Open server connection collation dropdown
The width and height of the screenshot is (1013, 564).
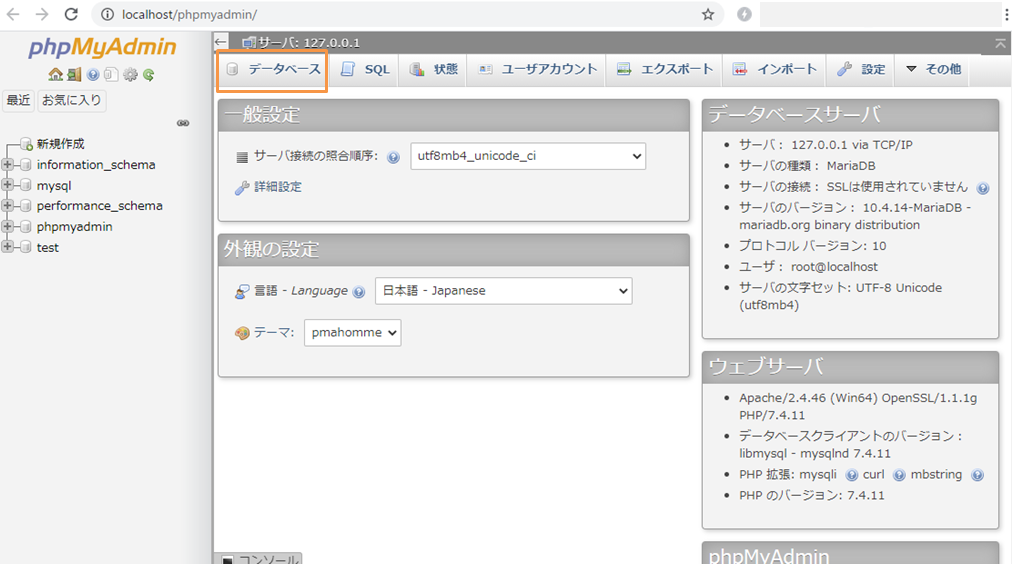[528, 156]
